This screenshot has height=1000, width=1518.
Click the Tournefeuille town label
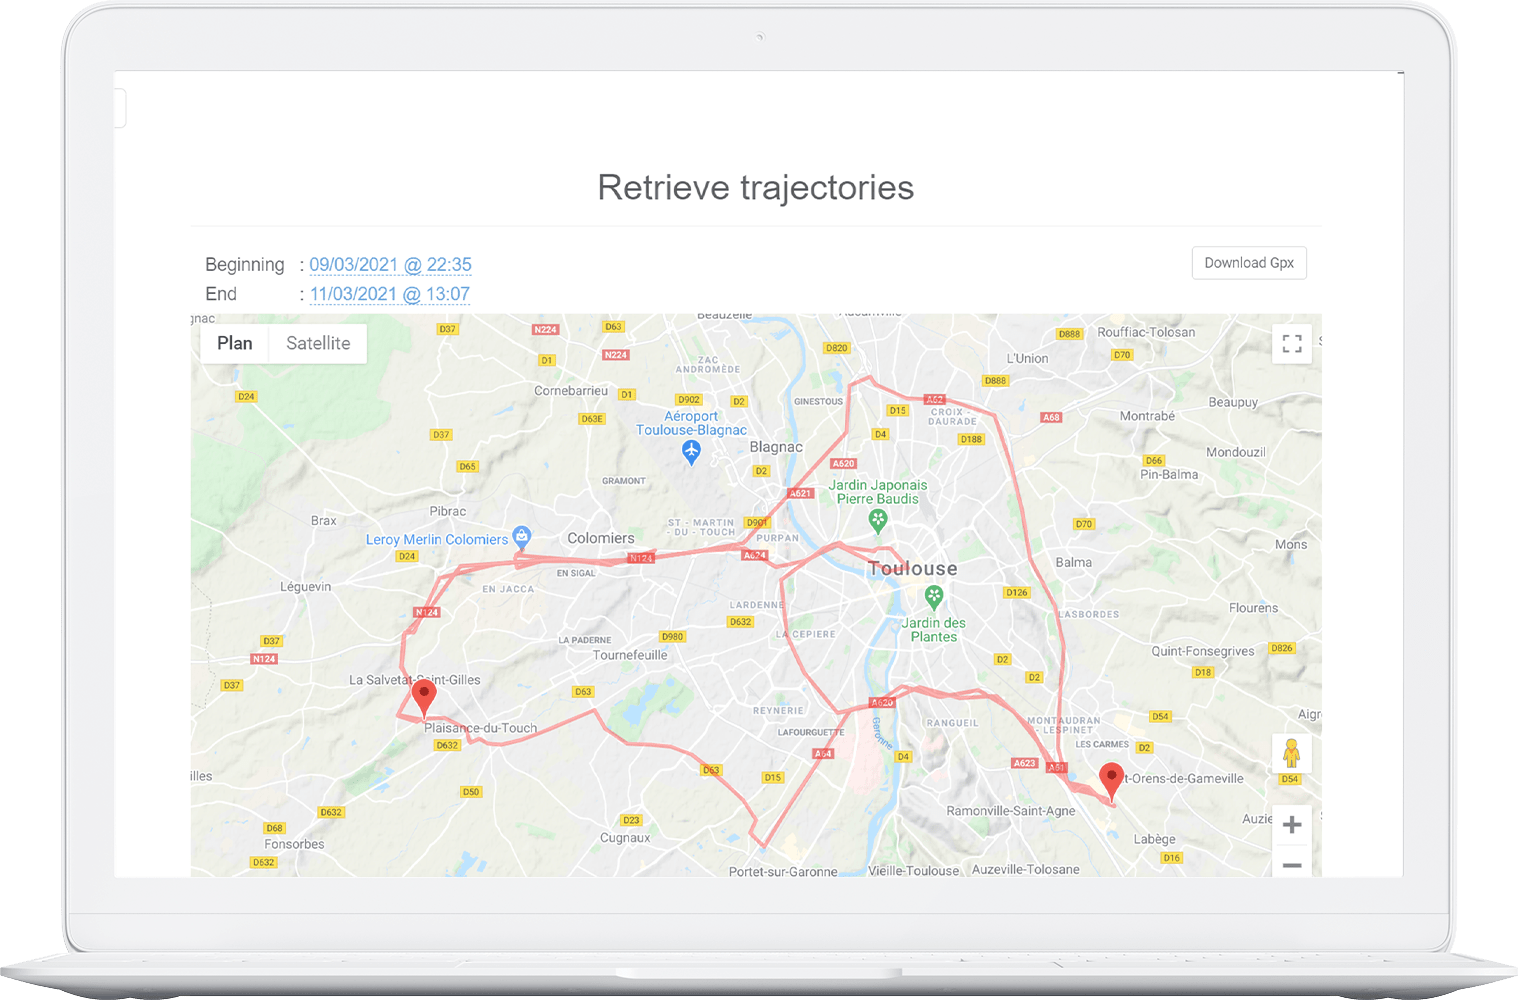630,655
